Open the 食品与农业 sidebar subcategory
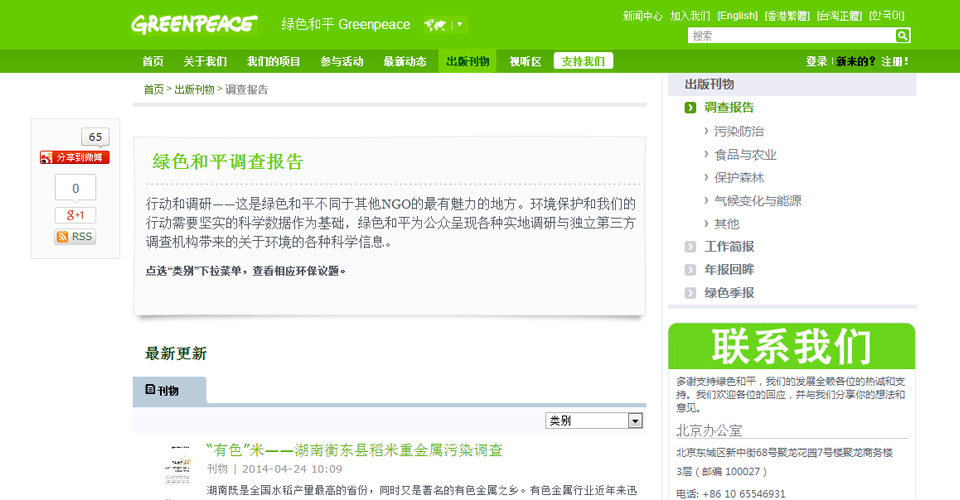The image size is (960, 500). 745,155
